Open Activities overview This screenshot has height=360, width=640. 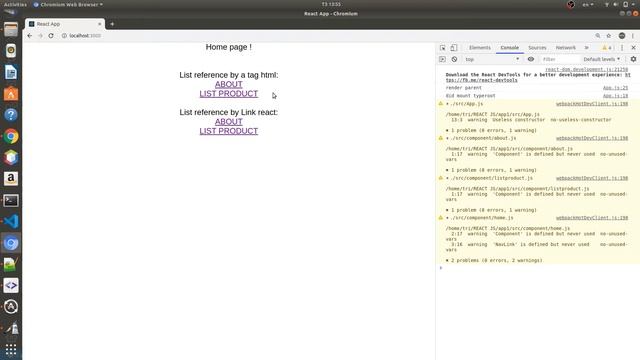point(15,4)
